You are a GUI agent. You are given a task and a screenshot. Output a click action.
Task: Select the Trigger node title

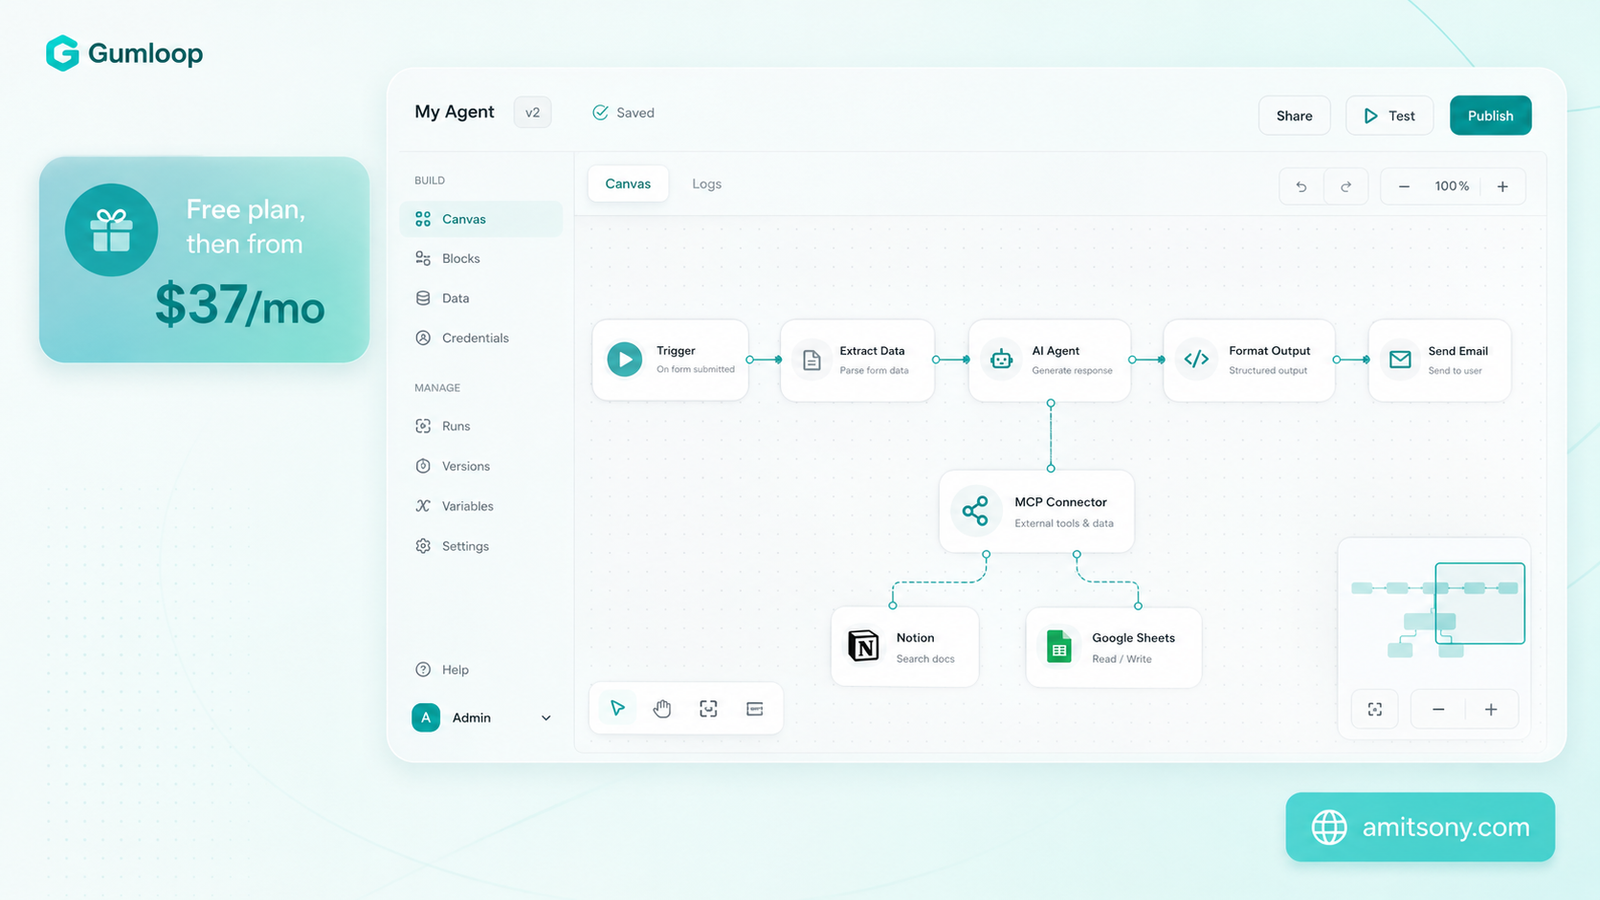(x=676, y=351)
